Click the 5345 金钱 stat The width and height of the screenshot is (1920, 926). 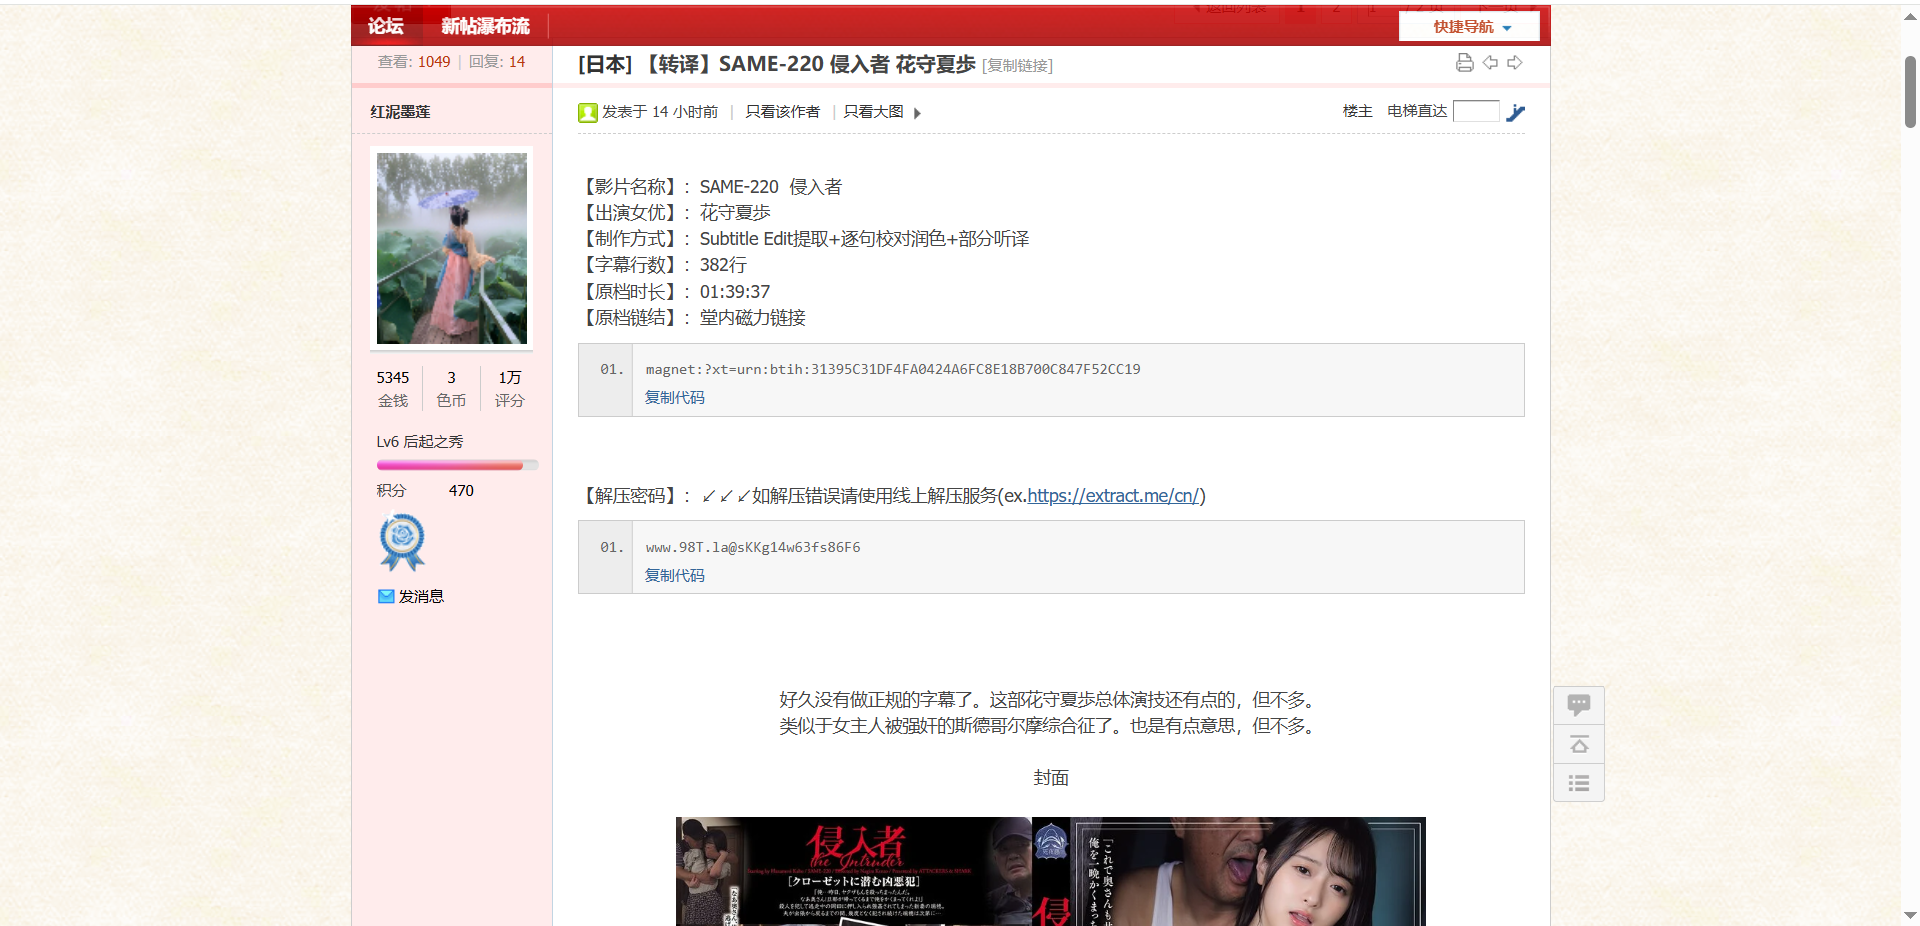tap(393, 389)
